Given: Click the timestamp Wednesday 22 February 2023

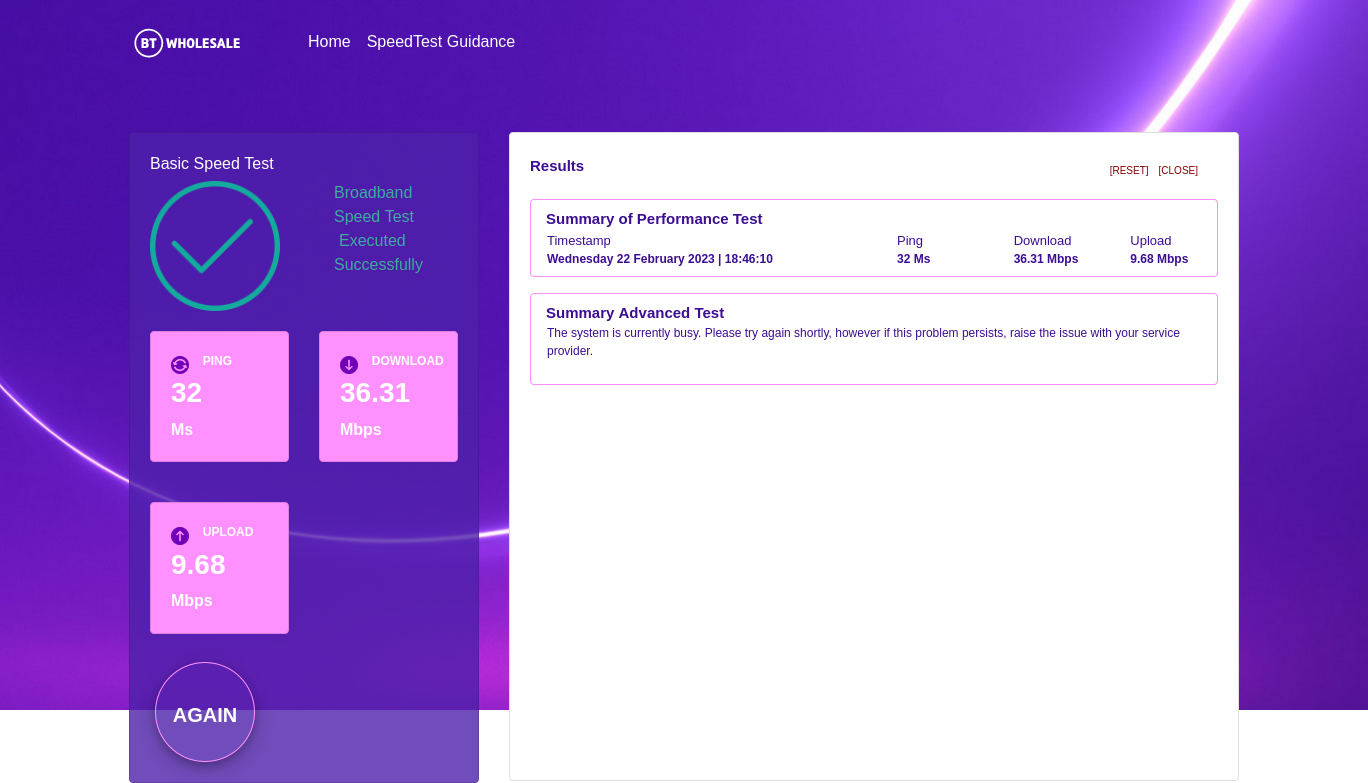Looking at the screenshot, I should (x=660, y=259).
